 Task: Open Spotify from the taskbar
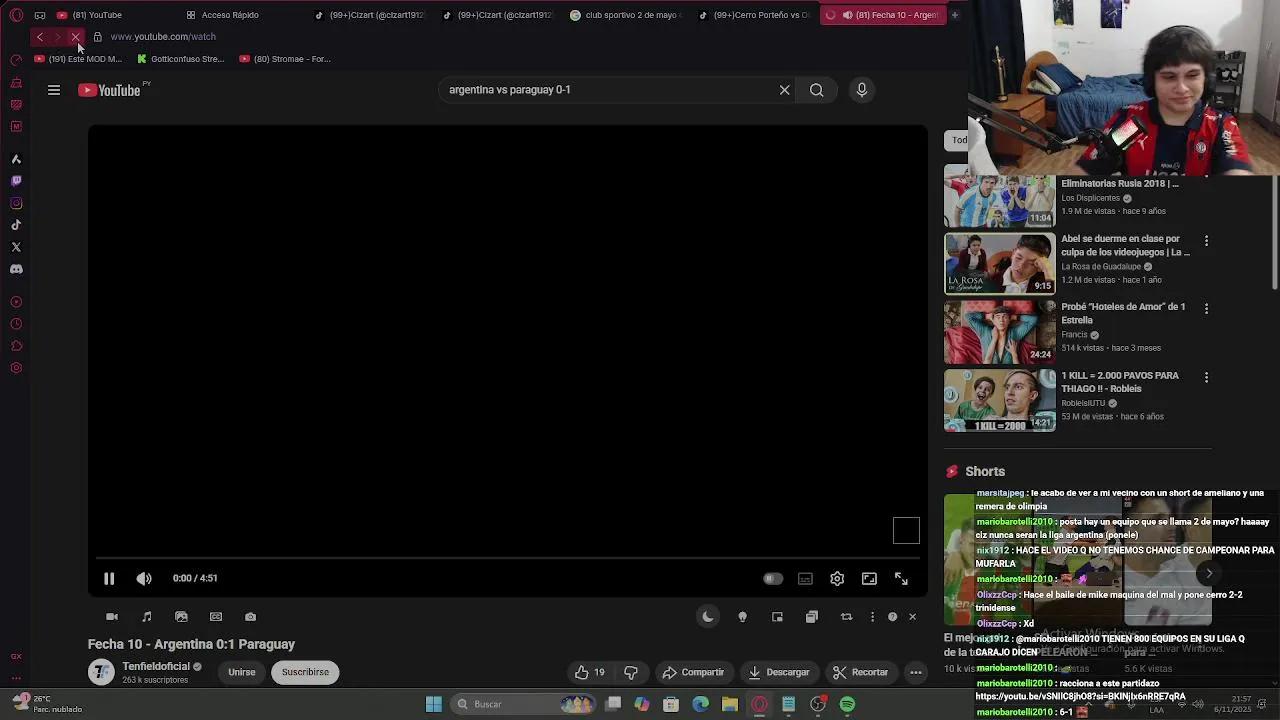[x=847, y=704]
